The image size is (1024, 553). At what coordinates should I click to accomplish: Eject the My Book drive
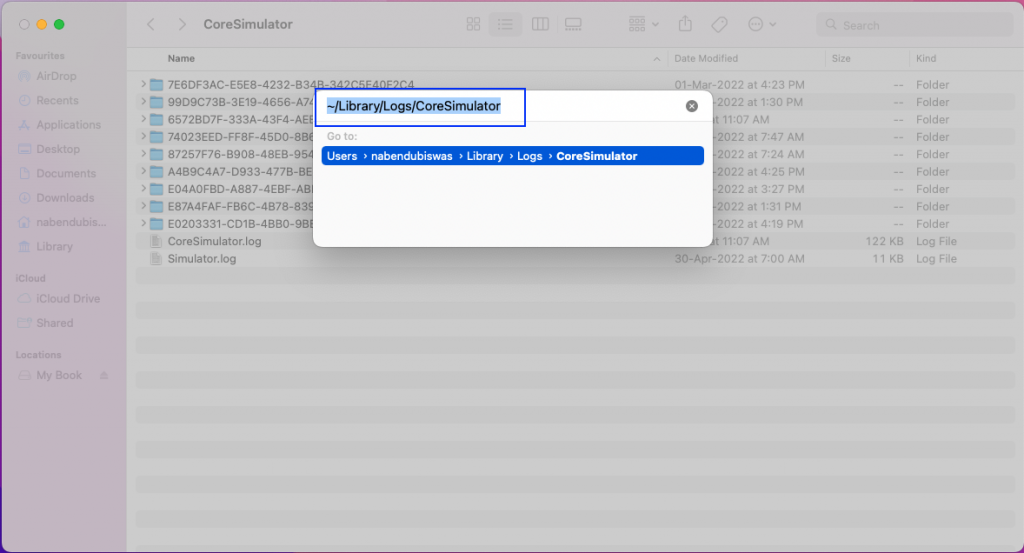104,375
